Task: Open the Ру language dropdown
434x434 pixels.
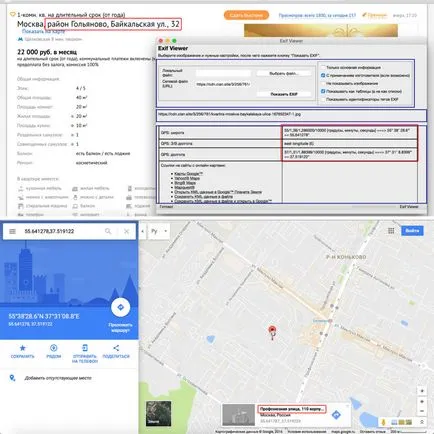Action: pyautogui.click(x=159, y=231)
